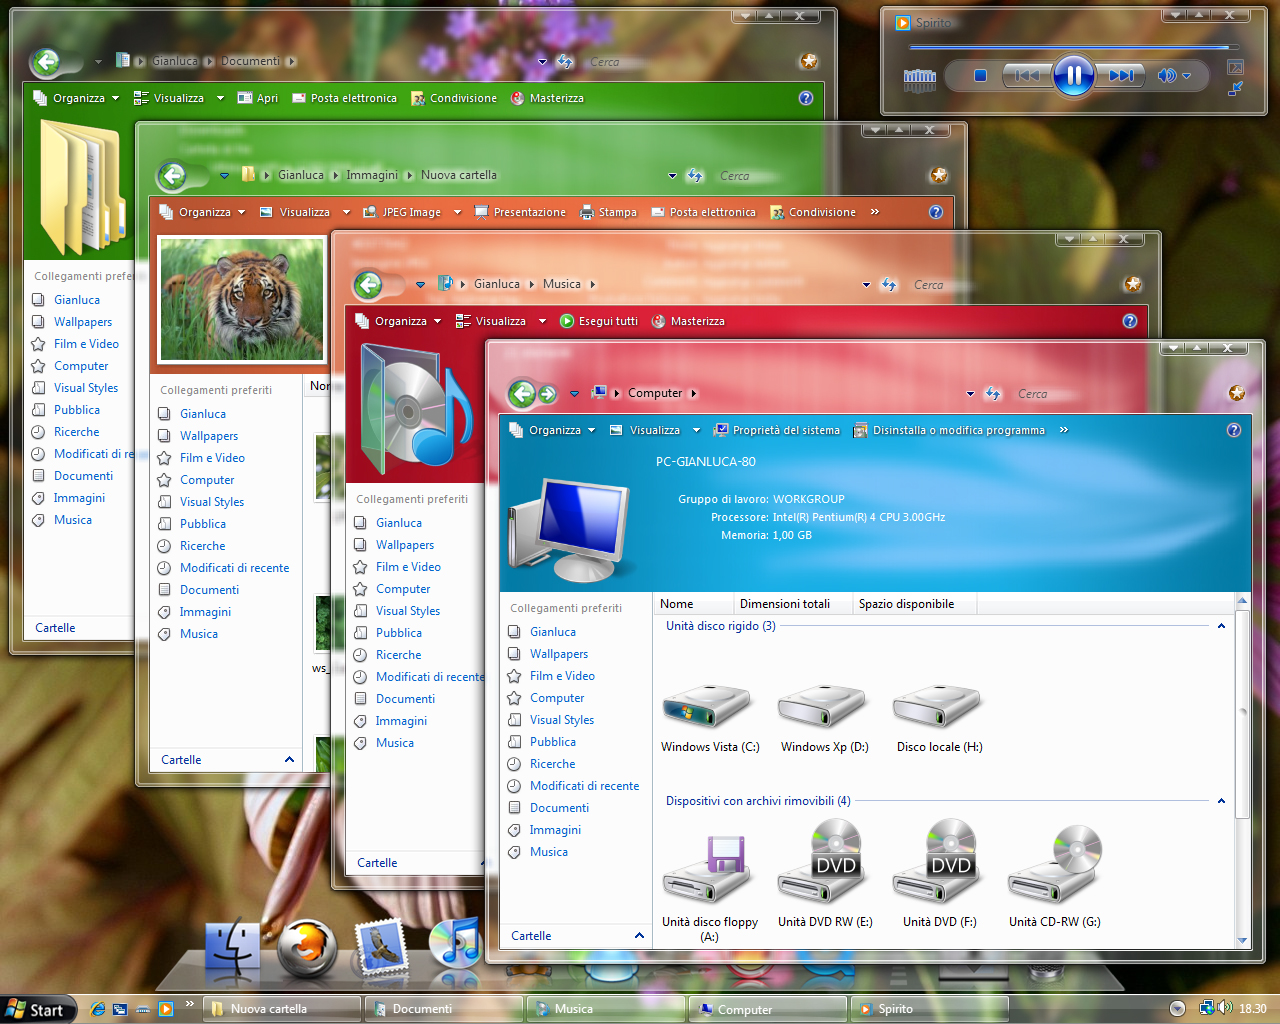Click the scrollbar down arrow in the Computer window
Image resolution: width=1280 pixels, height=1024 pixels.
[1243, 940]
